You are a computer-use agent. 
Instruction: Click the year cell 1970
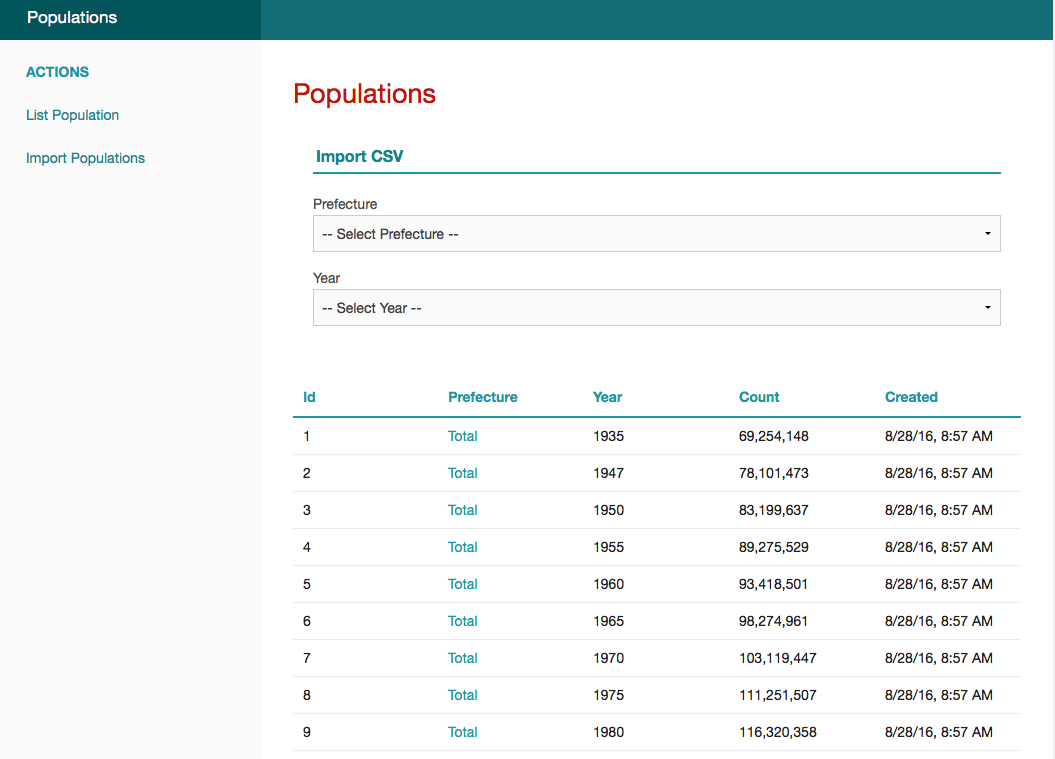(x=608, y=658)
